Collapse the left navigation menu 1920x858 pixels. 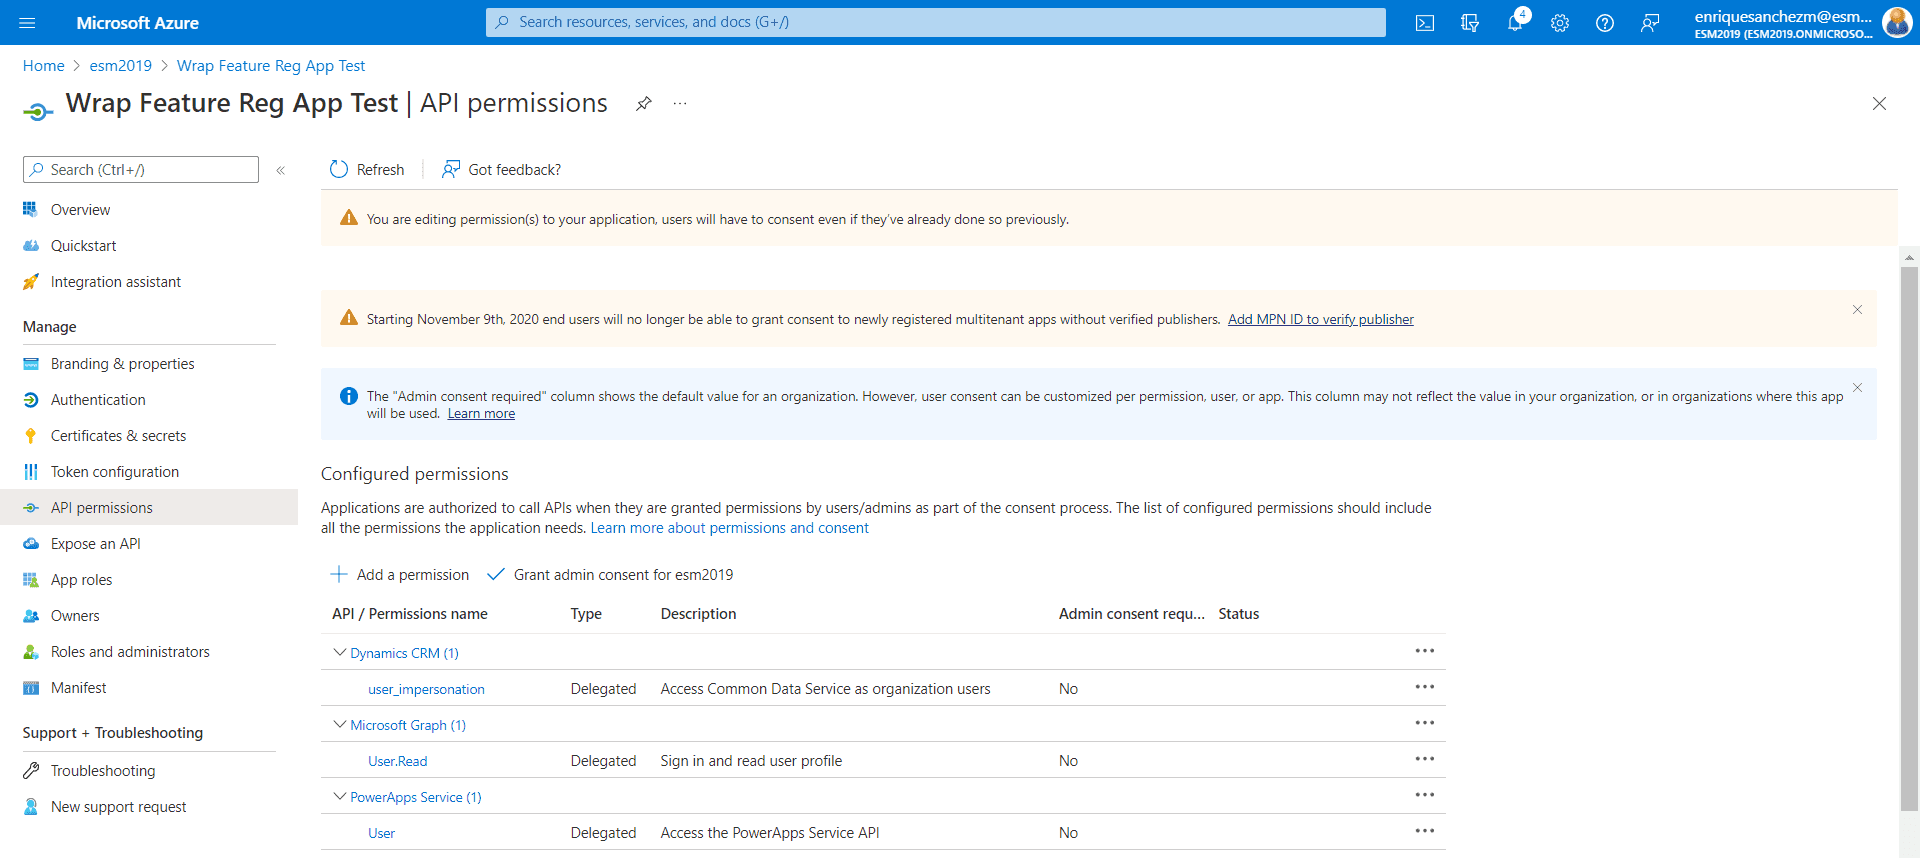coord(281,170)
